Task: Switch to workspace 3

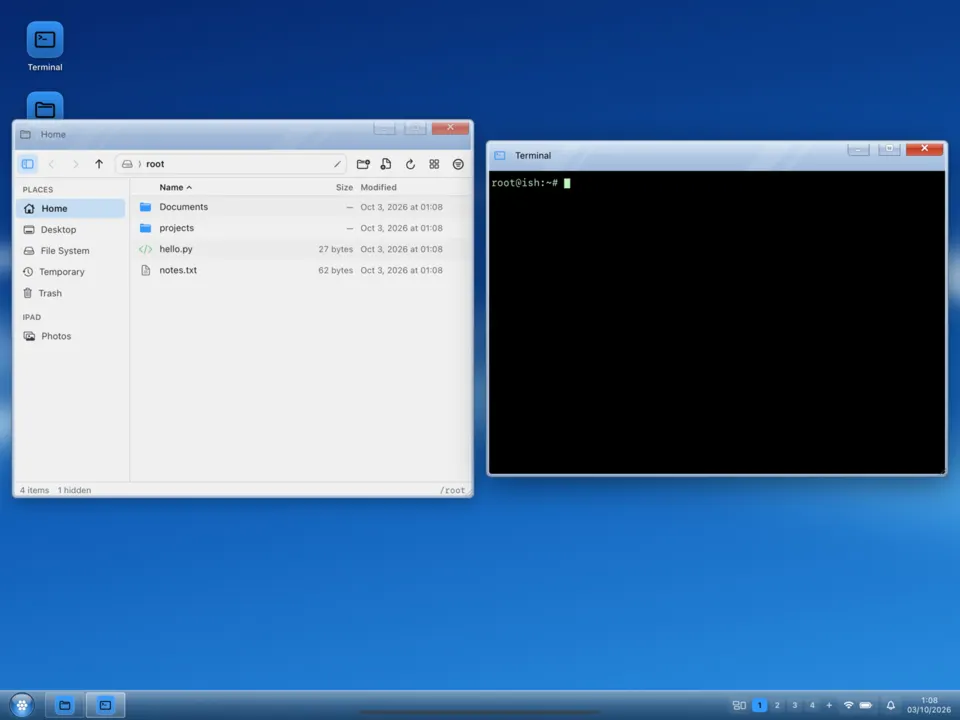Action: point(795,705)
